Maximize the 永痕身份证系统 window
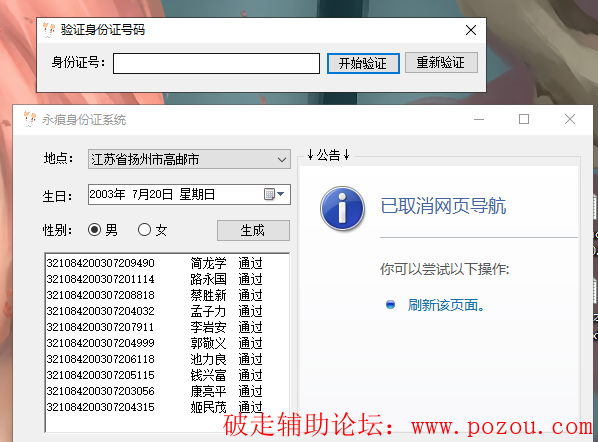598x442 pixels. pyautogui.click(x=524, y=119)
